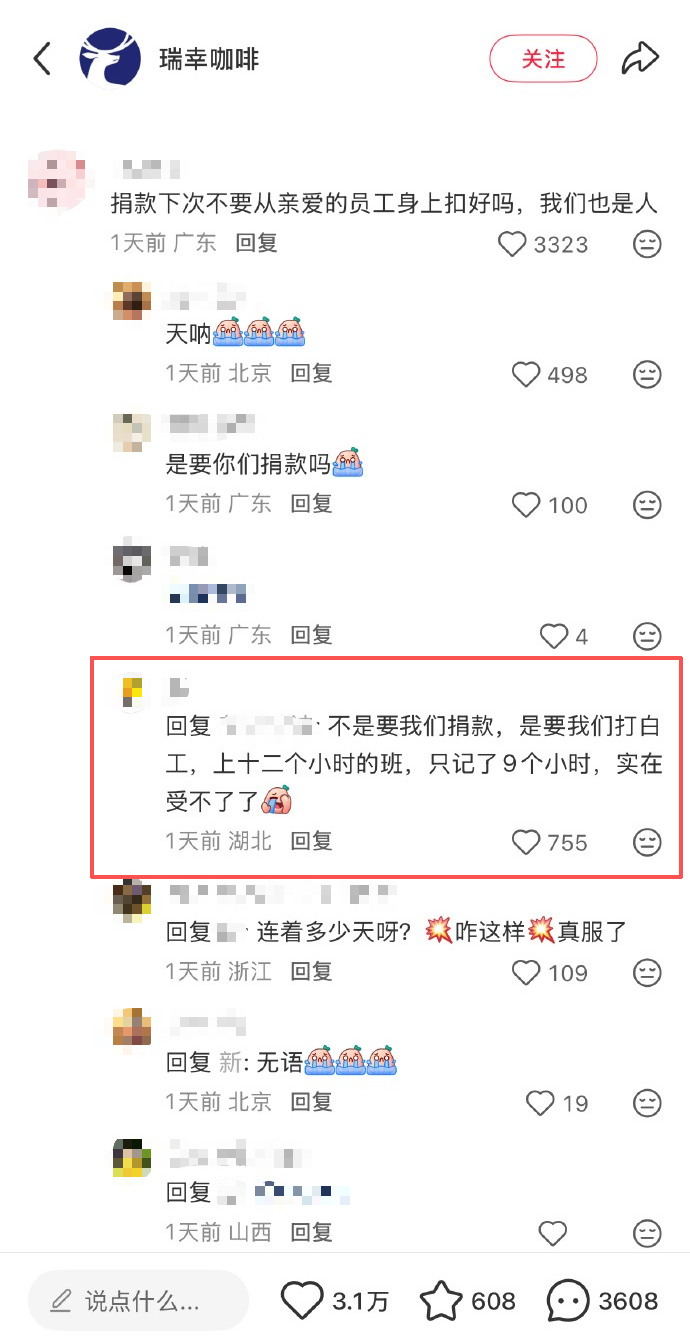This screenshot has height=1336, width=690.
Task: Tap the share arrow icon
Action: 641,59
